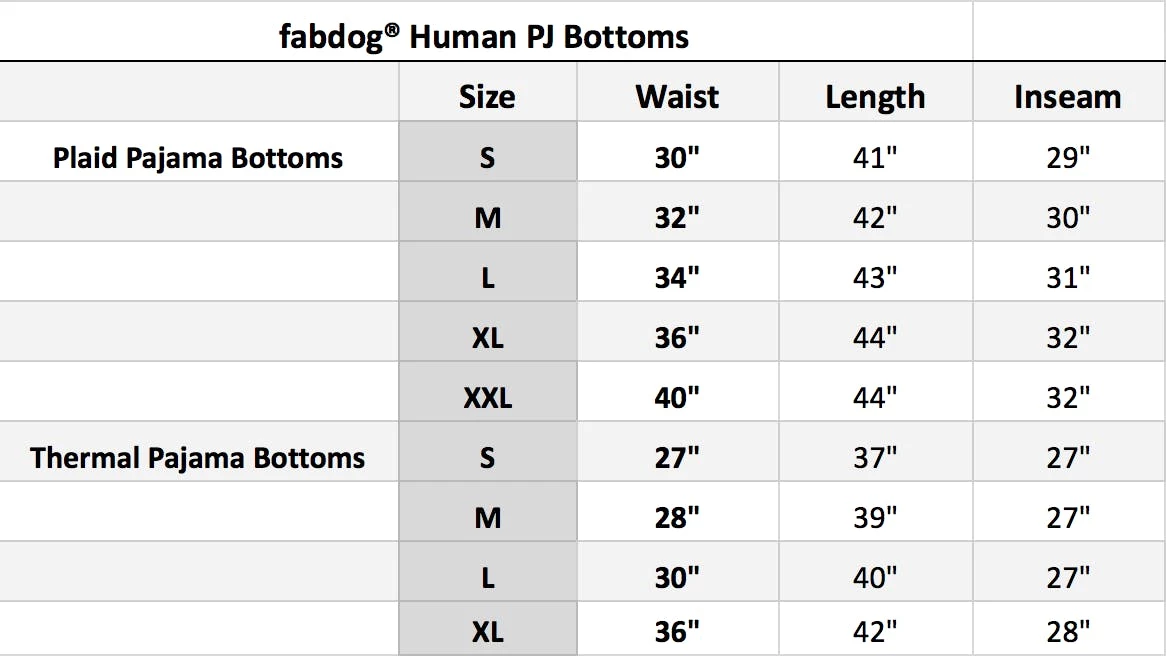Image resolution: width=1166 pixels, height=656 pixels.
Task: Select the 31" inseam cell
Action: [x=1067, y=278]
